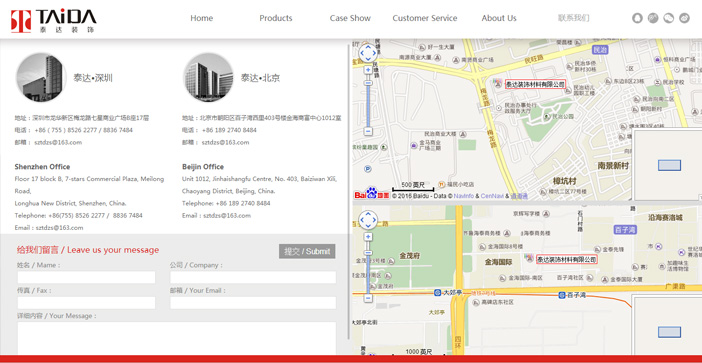Focus the 传真 / Fax input field
702x363 pixels.
click(x=86, y=303)
